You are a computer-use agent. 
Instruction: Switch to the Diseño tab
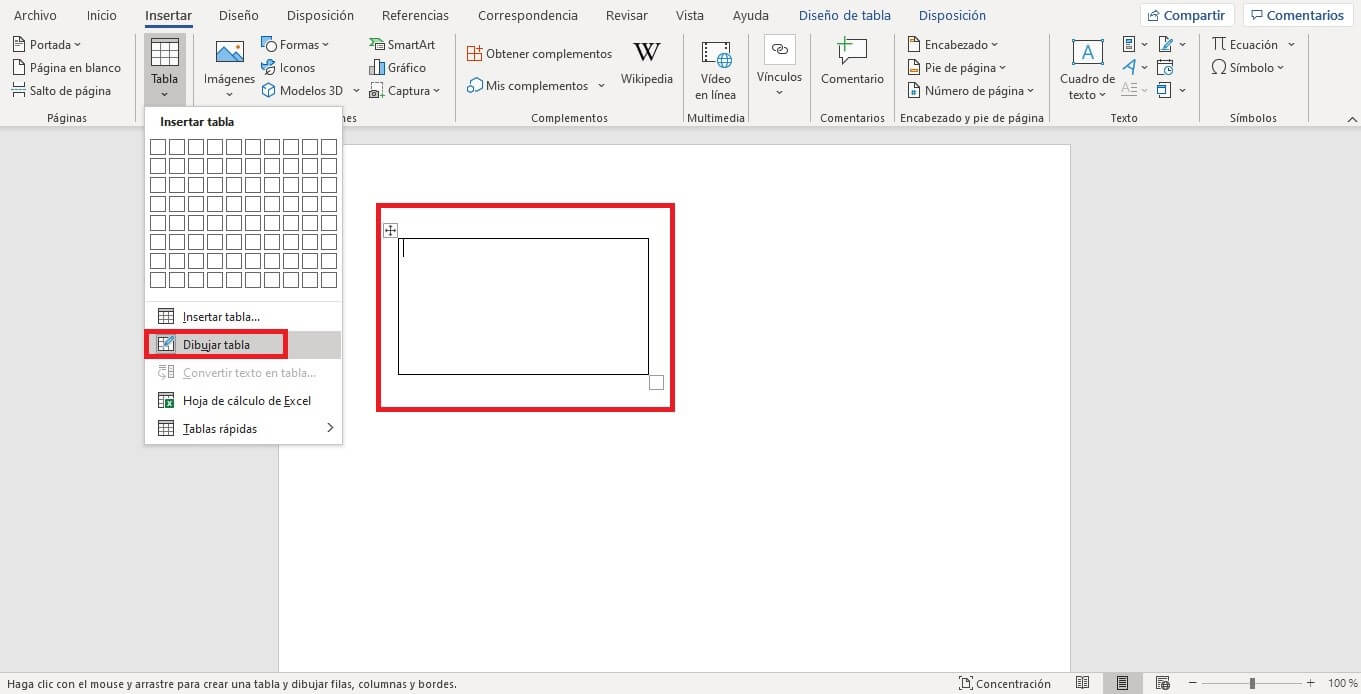[238, 15]
